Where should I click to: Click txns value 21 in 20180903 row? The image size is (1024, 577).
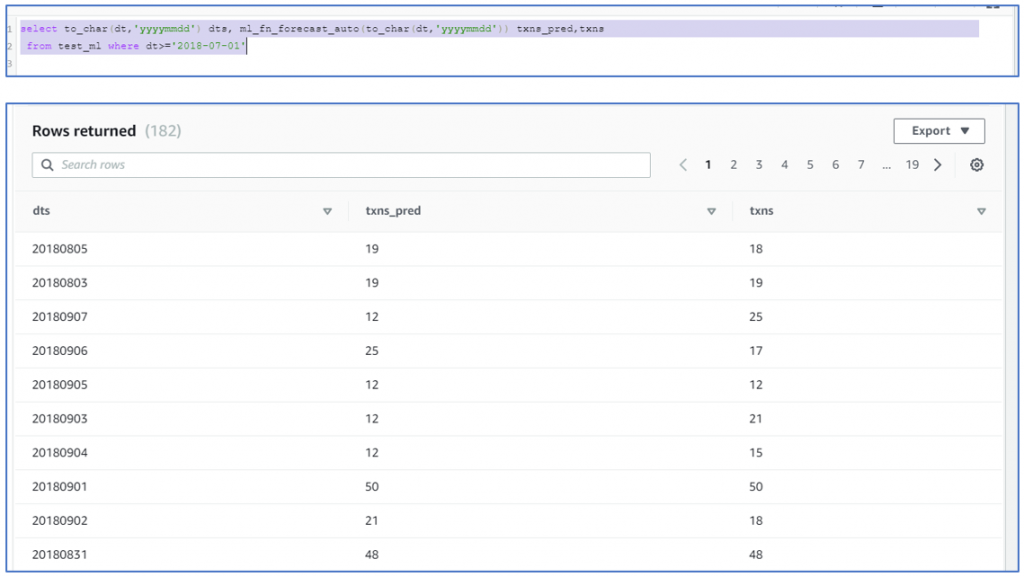point(756,418)
